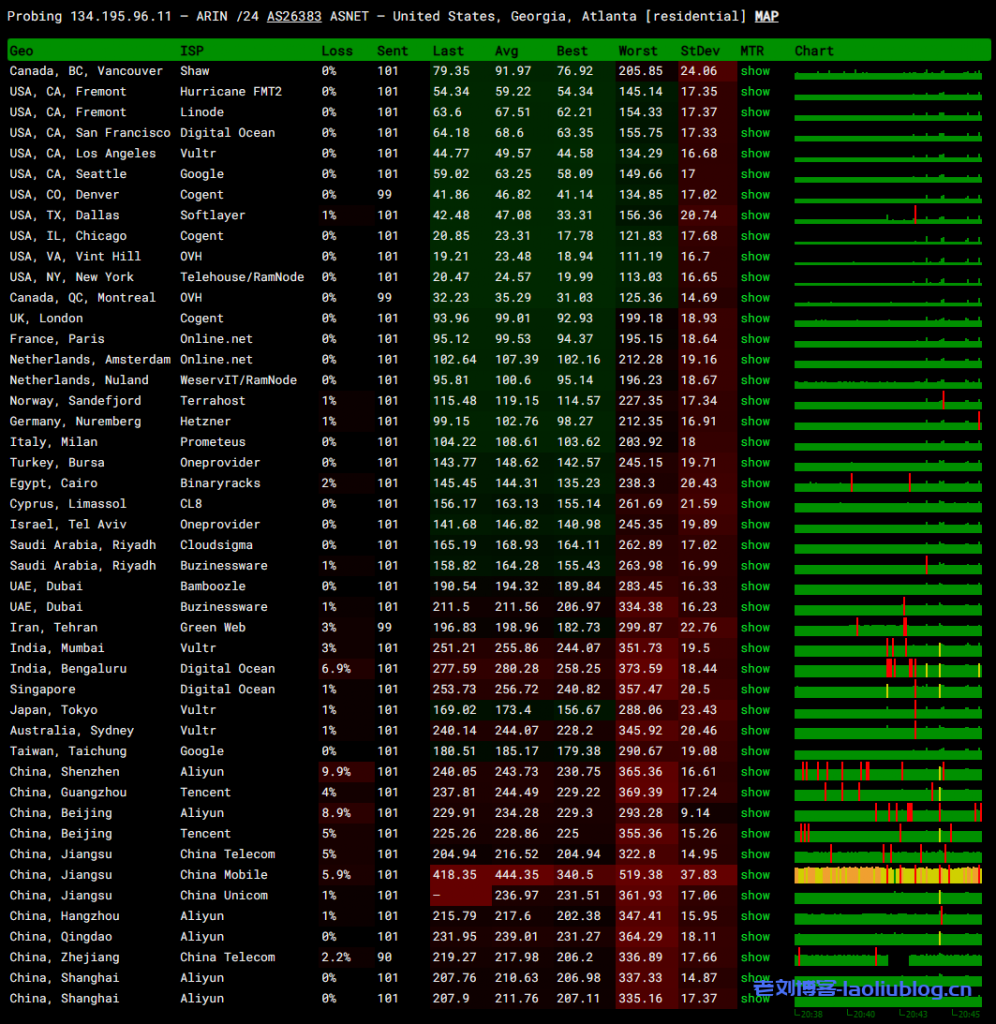The height and width of the screenshot is (1024, 996).
Task: Show MTR for Jiangsu China Mobile row
Action: click(755, 875)
